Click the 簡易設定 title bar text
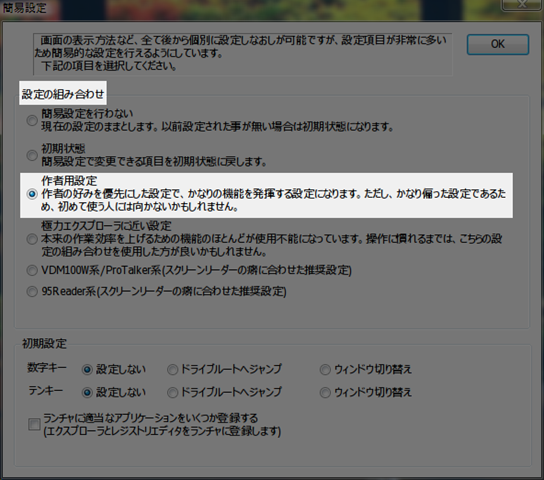The height and width of the screenshot is (480, 544). pyautogui.click(x=24, y=8)
